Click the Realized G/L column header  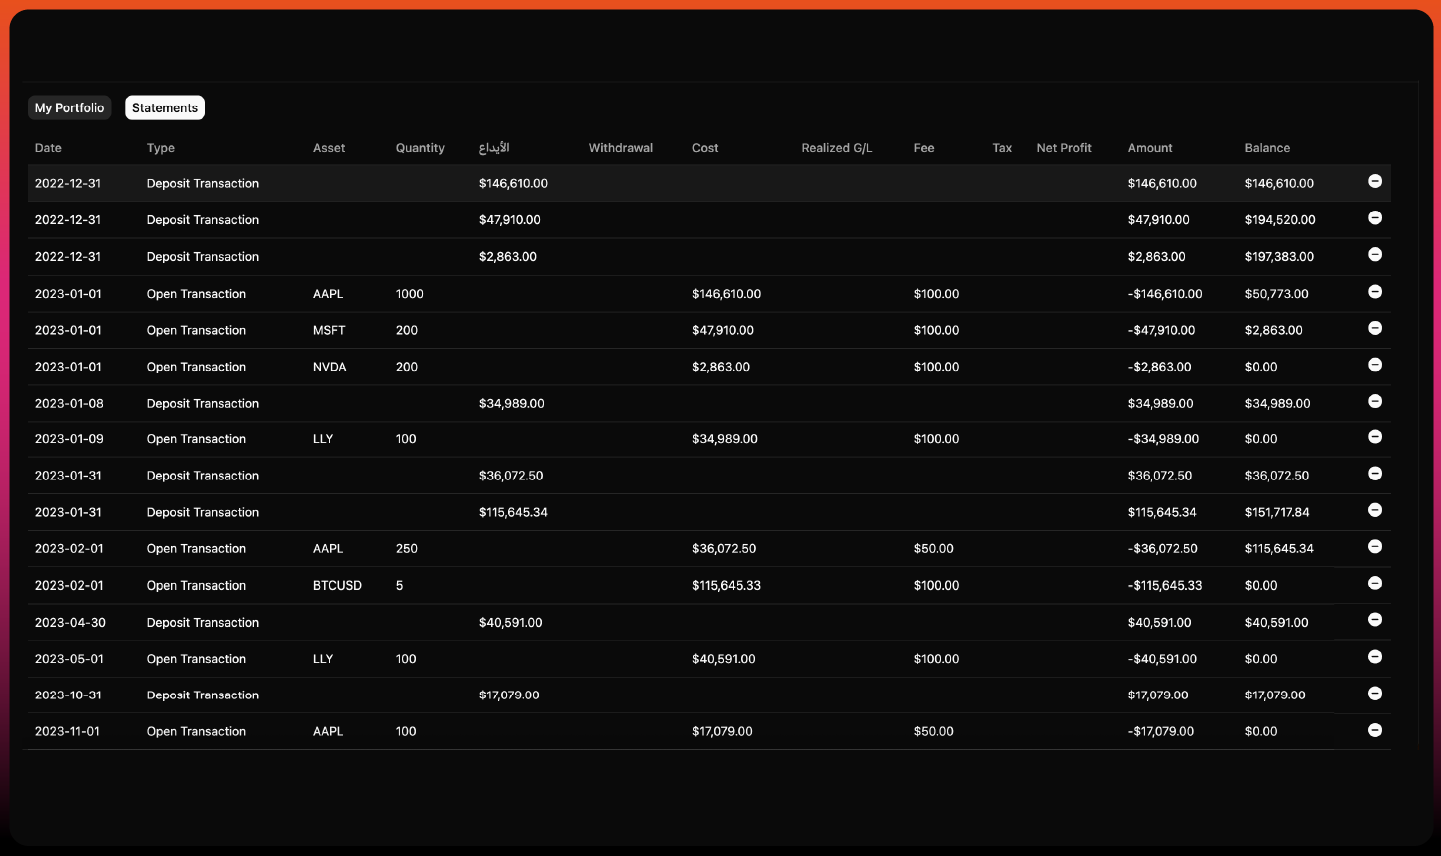click(836, 148)
